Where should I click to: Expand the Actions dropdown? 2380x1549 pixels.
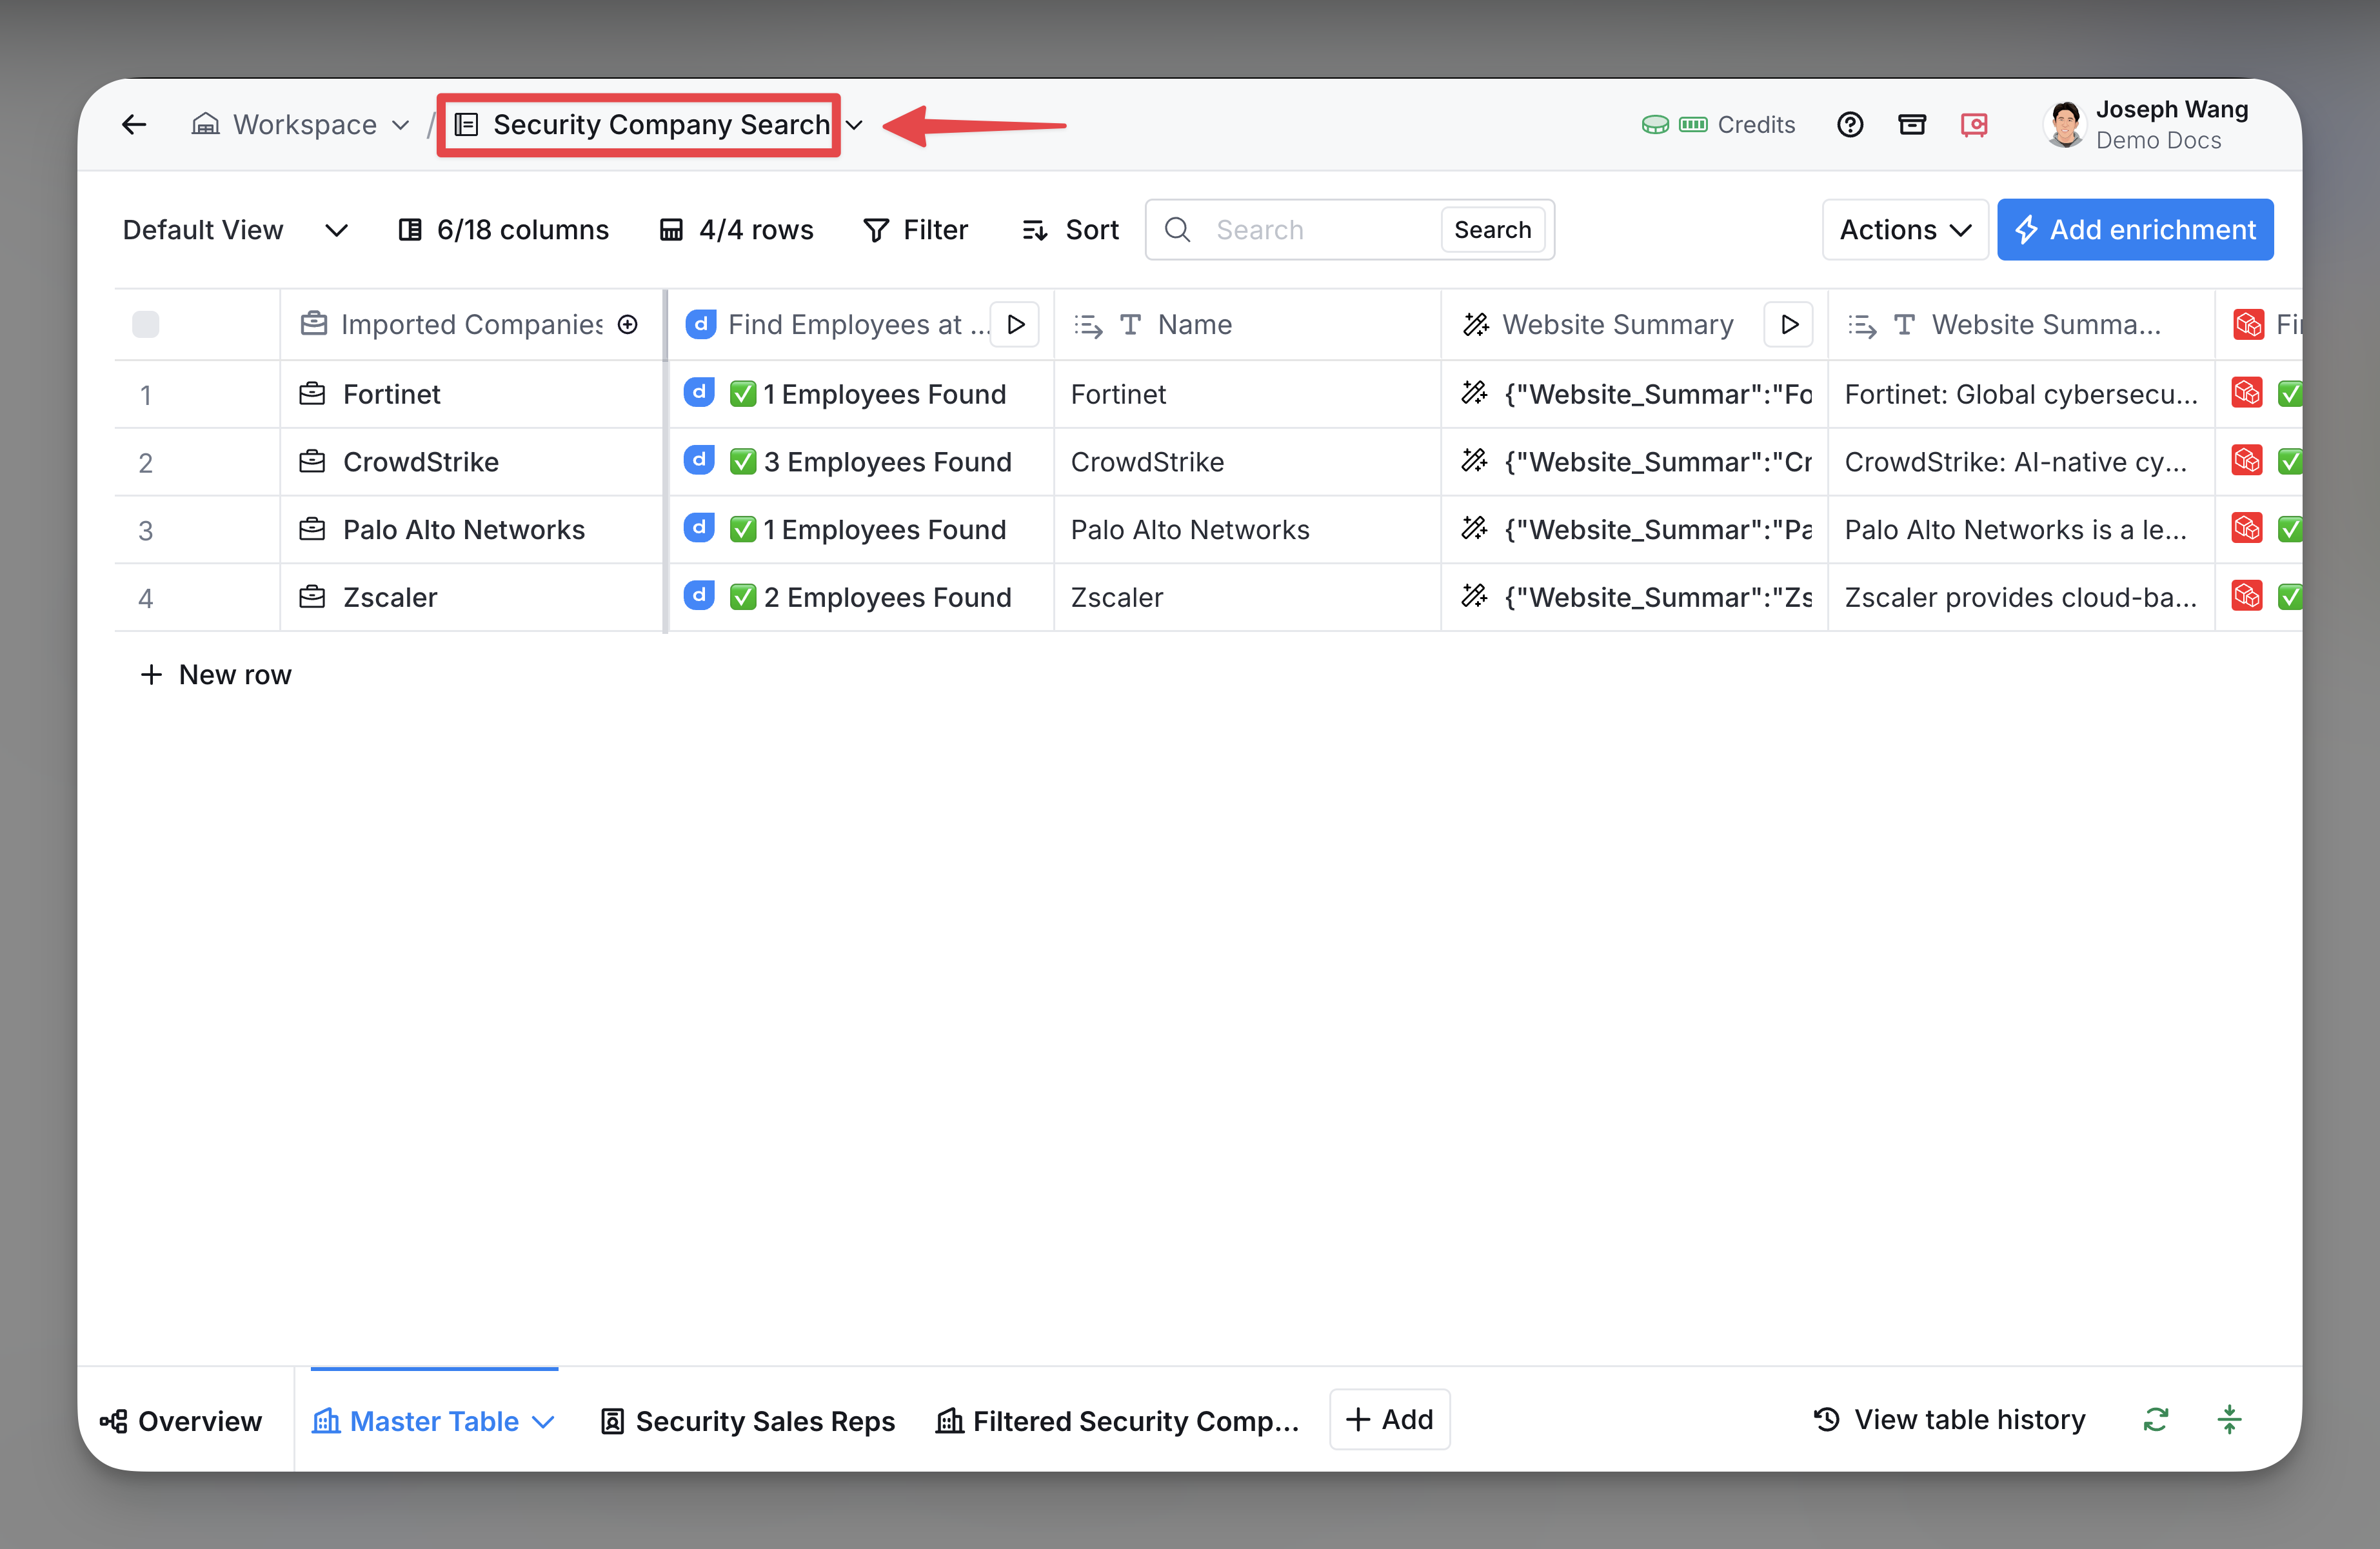coord(1905,230)
